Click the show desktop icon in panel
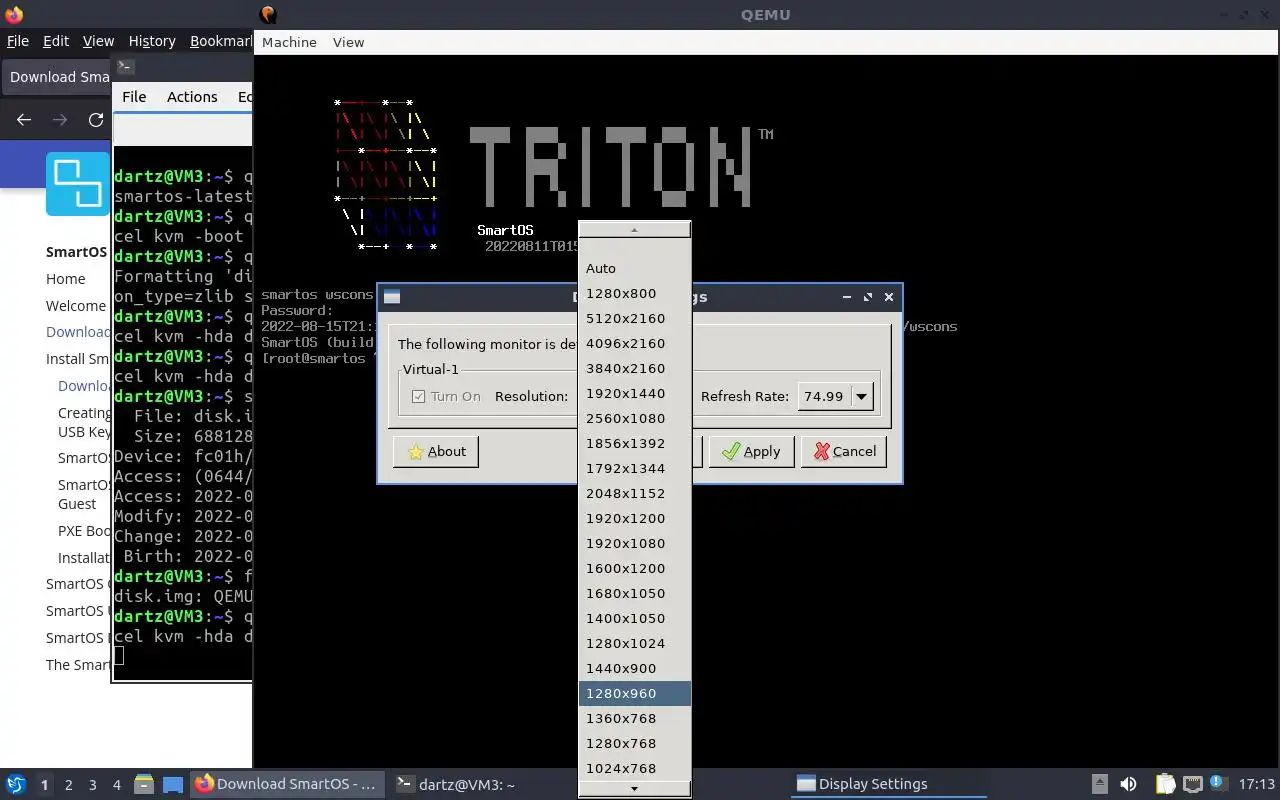The width and height of the screenshot is (1280, 800). [x=172, y=784]
